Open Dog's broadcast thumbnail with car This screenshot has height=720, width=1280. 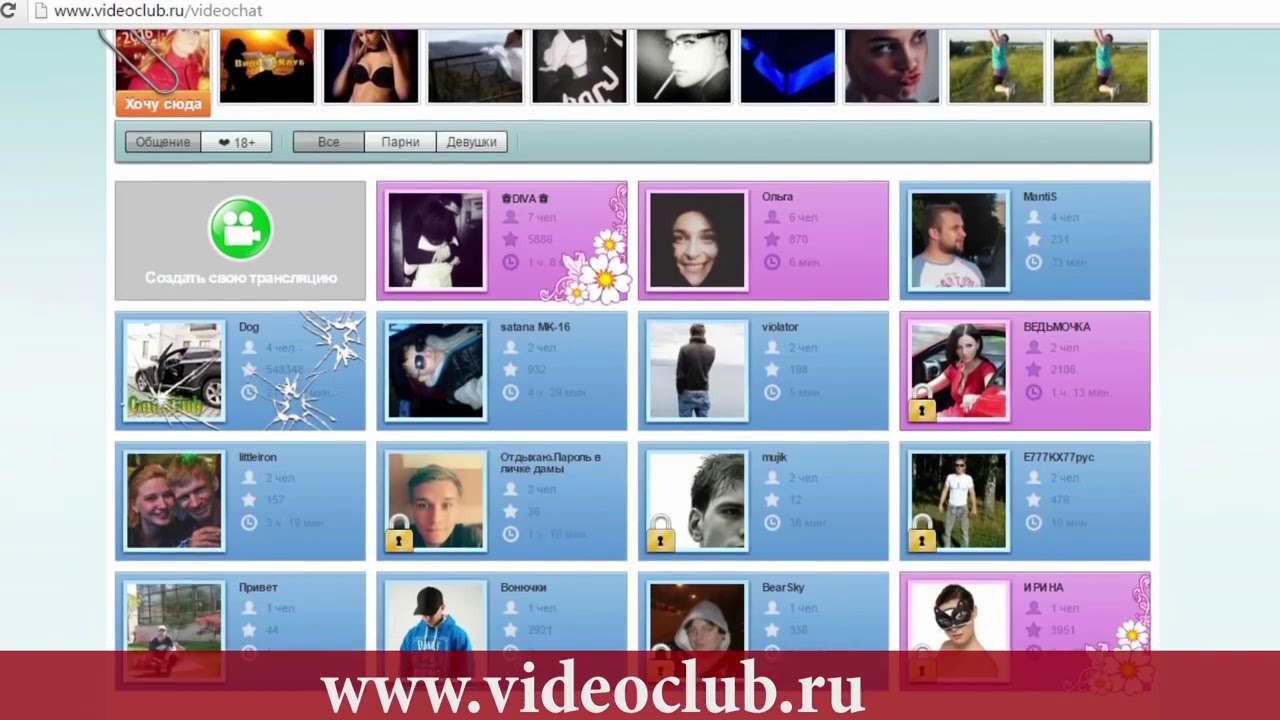pos(174,370)
